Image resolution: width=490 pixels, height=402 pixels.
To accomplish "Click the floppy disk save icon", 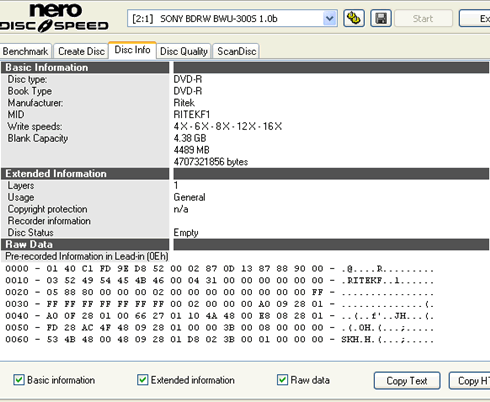I will coord(381,18).
